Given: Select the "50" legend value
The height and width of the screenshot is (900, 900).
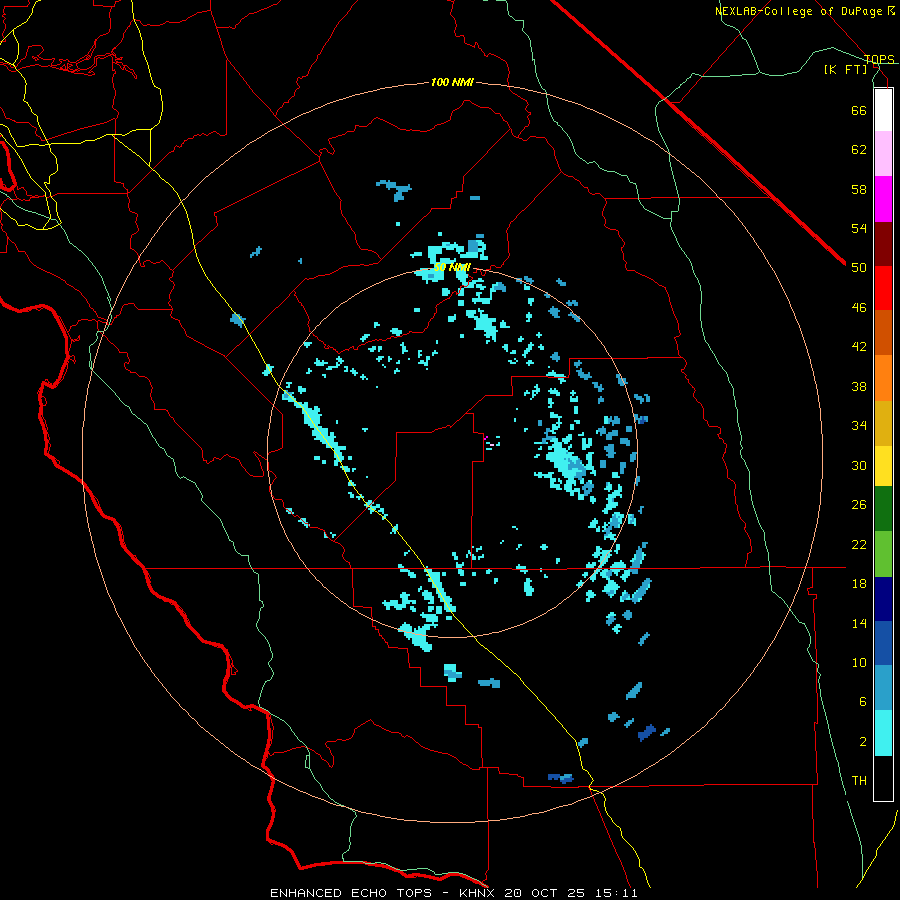Looking at the screenshot, I should (x=859, y=268).
